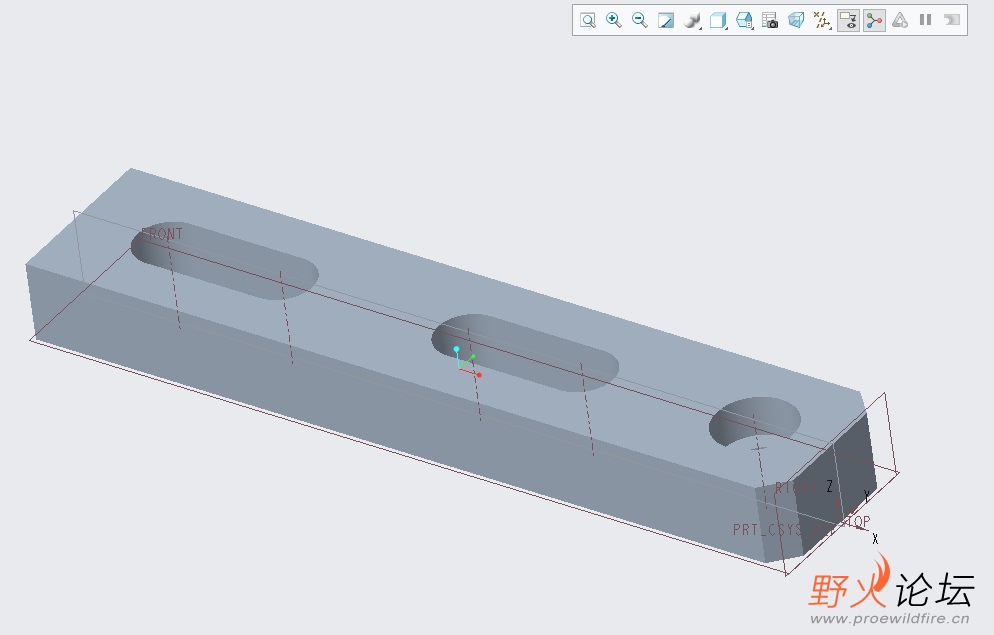Click the spin center triad on model
Screen dimensions: 994x635
tap(467, 362)
